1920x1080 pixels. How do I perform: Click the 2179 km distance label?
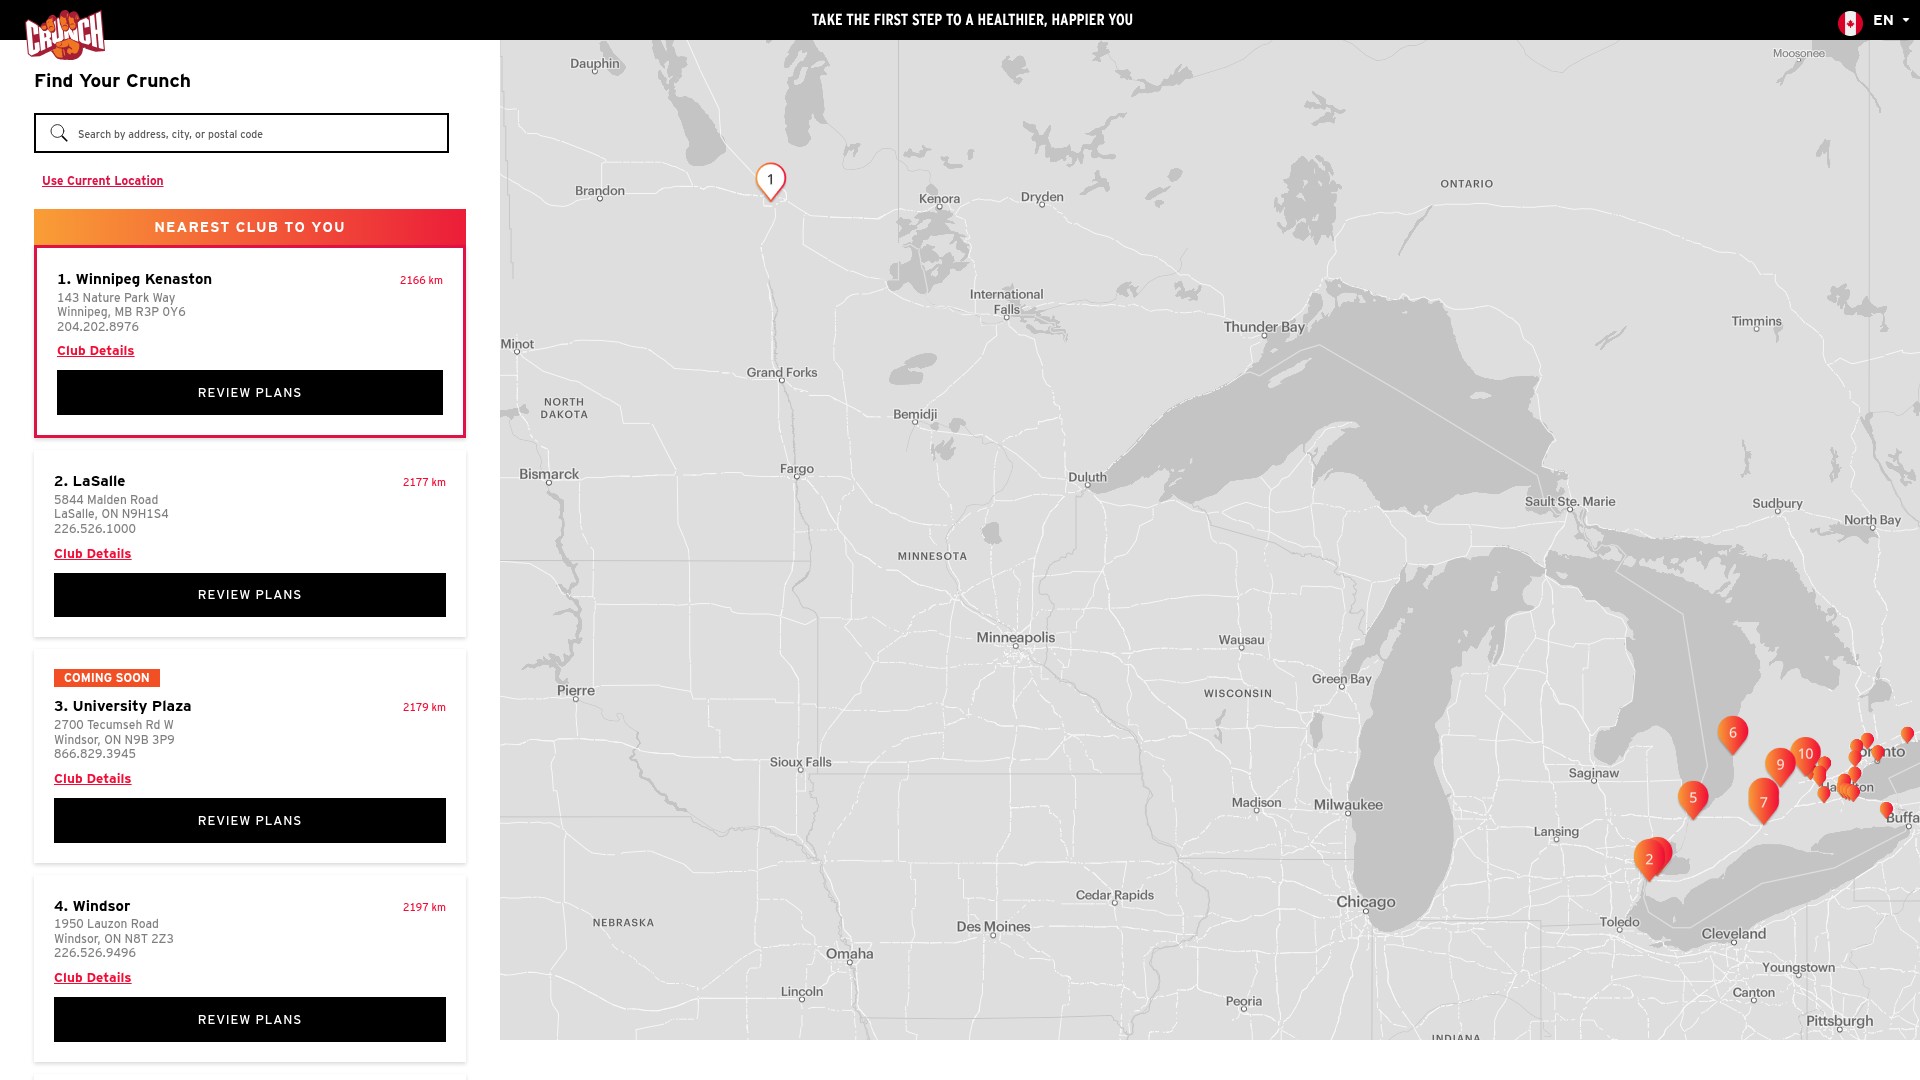[424, 708]
